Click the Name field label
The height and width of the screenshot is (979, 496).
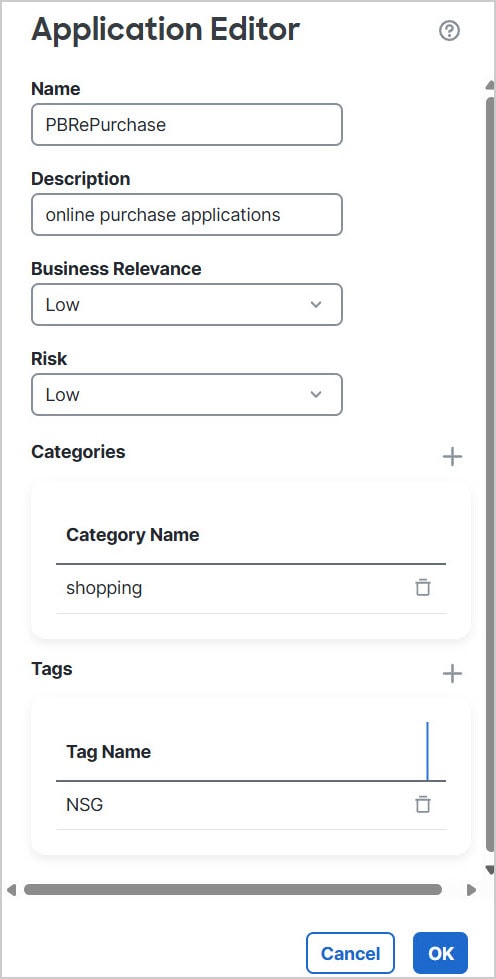coord(56,89)
